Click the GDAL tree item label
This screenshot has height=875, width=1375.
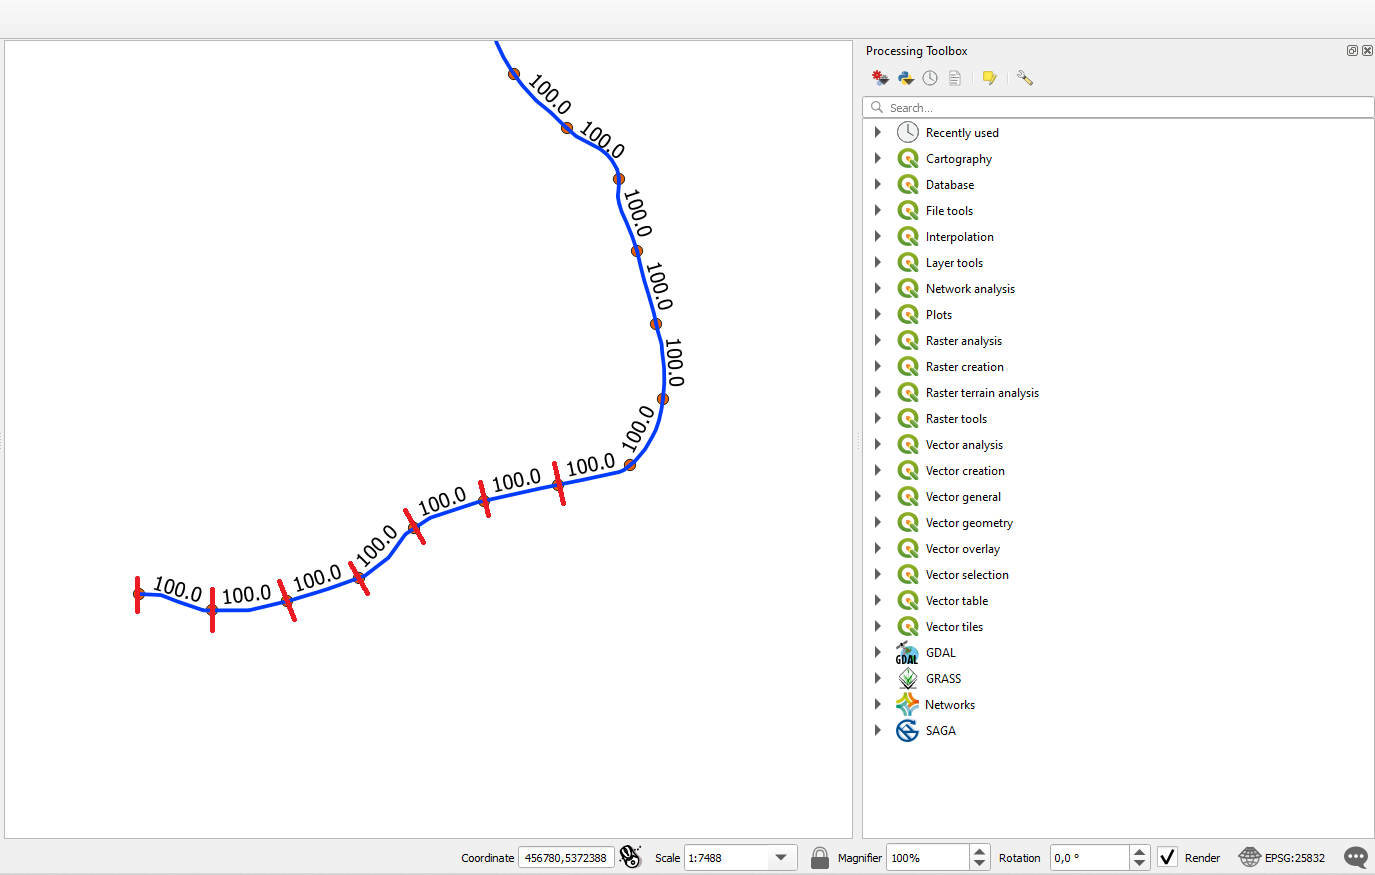coord(940,653)
